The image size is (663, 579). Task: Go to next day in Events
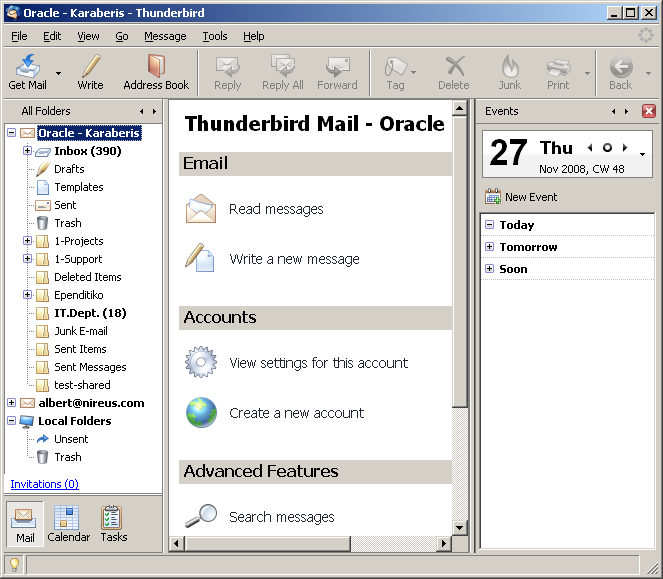click(x=625, y=148)
